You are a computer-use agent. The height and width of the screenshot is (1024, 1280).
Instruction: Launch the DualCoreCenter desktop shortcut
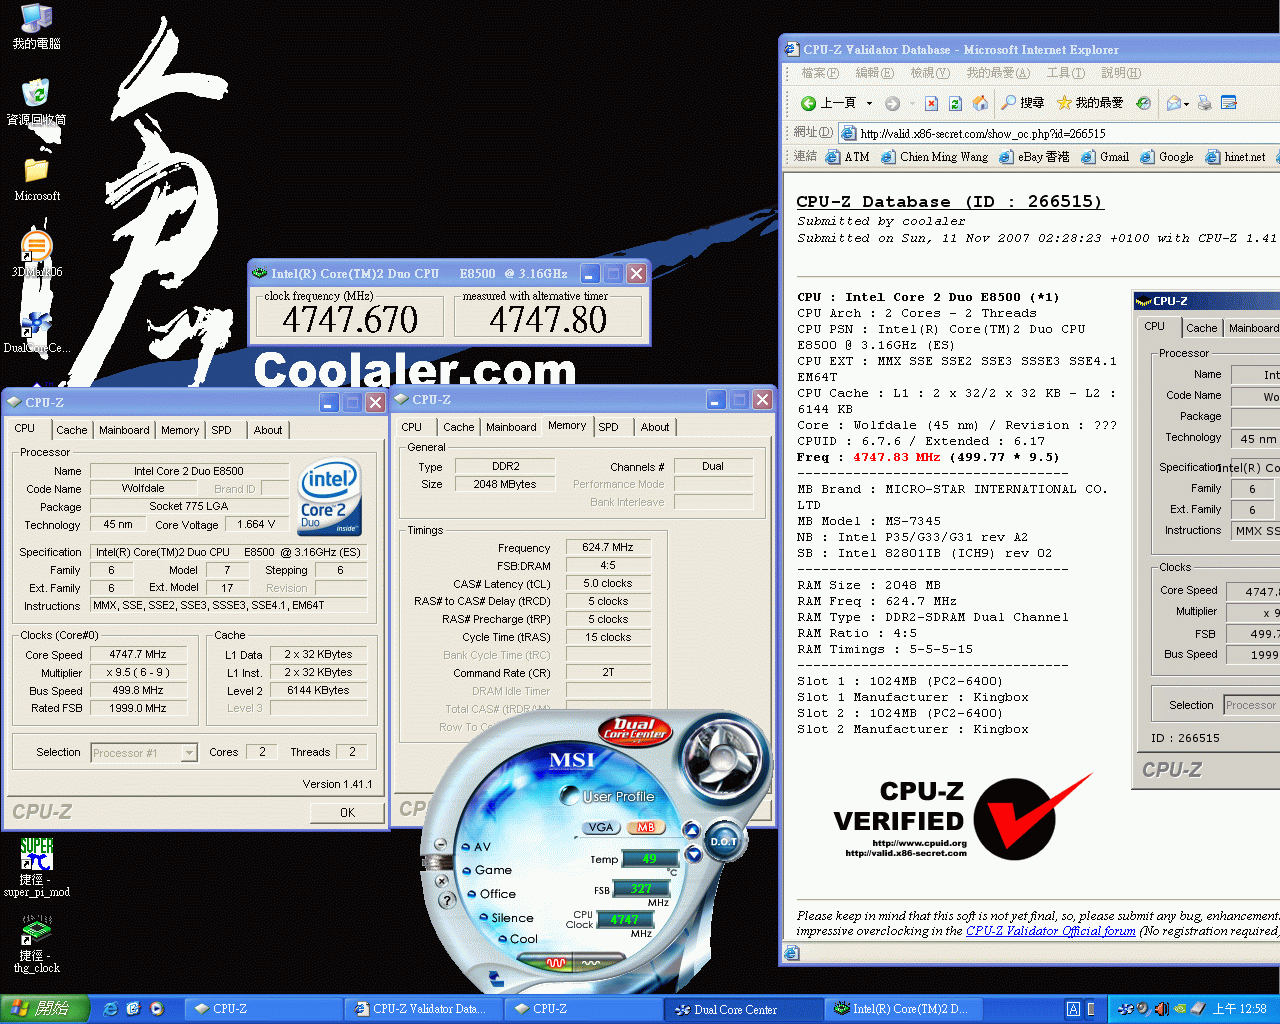coord(37,332)
